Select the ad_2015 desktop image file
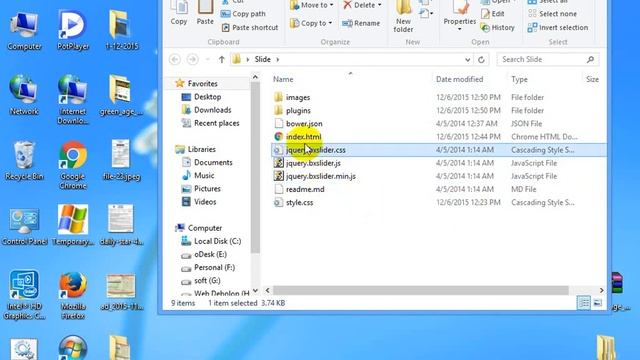 pyautogui.click(x=121, y=291)
